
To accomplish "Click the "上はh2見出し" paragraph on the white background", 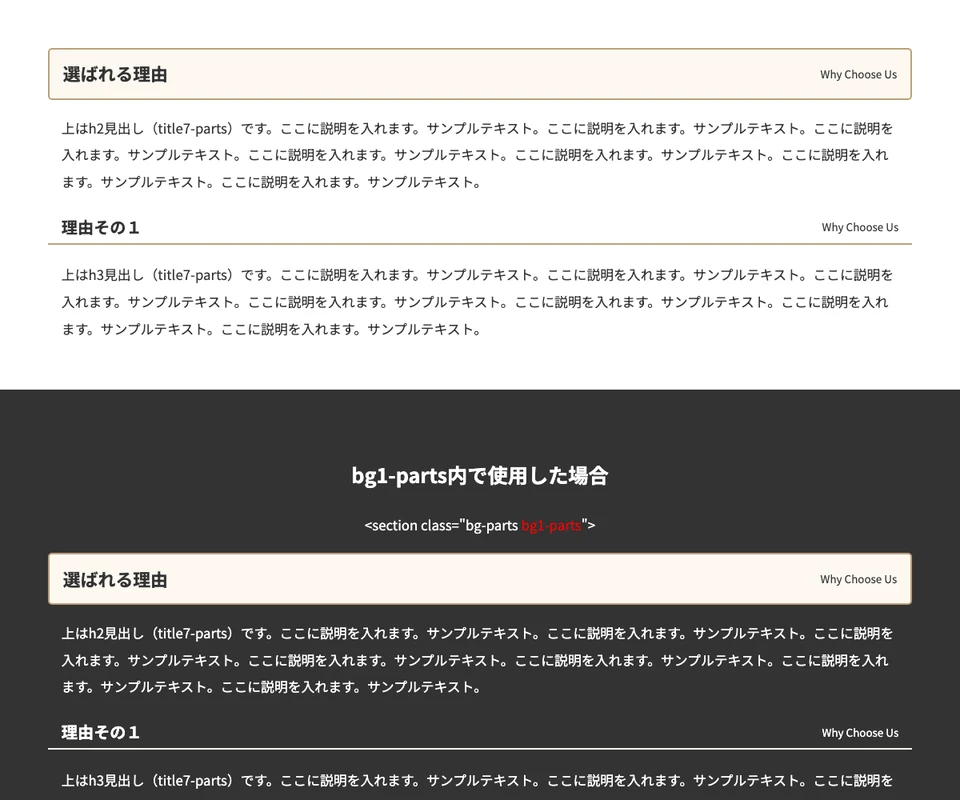I will tap(478, 155).
